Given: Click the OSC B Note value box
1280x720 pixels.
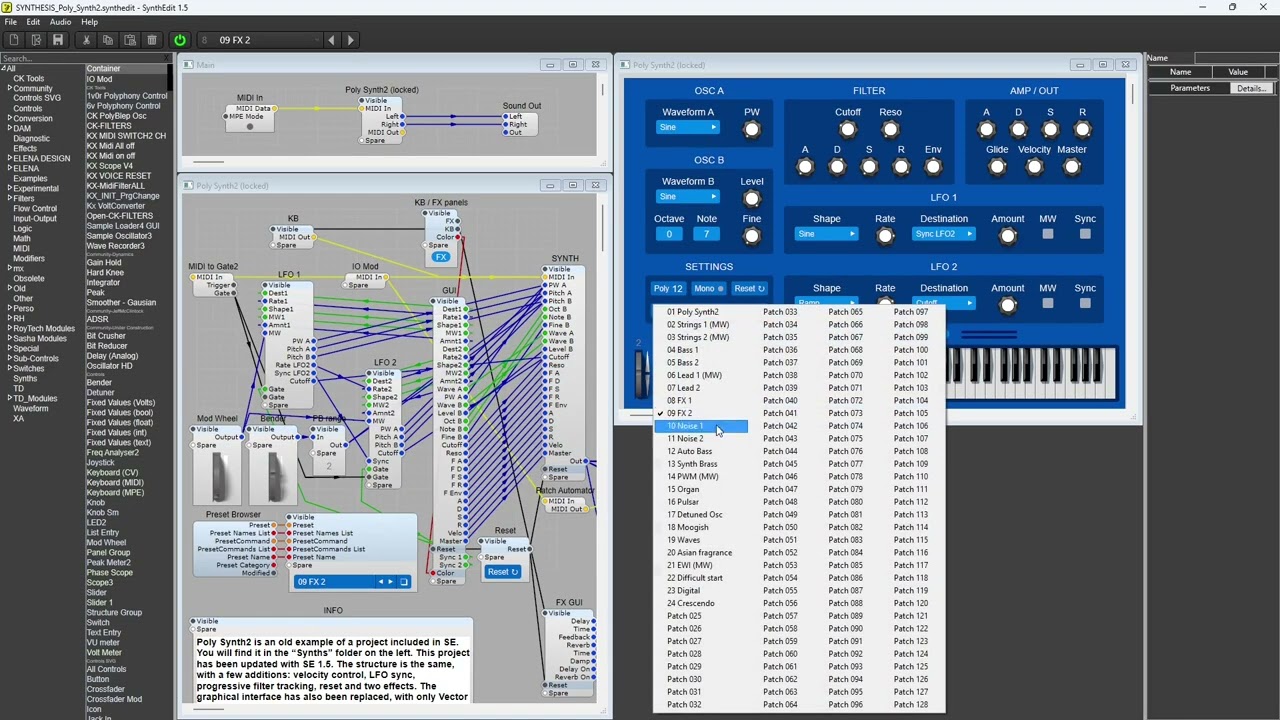Looking at the screenshot, I should [x=706, y=234].
